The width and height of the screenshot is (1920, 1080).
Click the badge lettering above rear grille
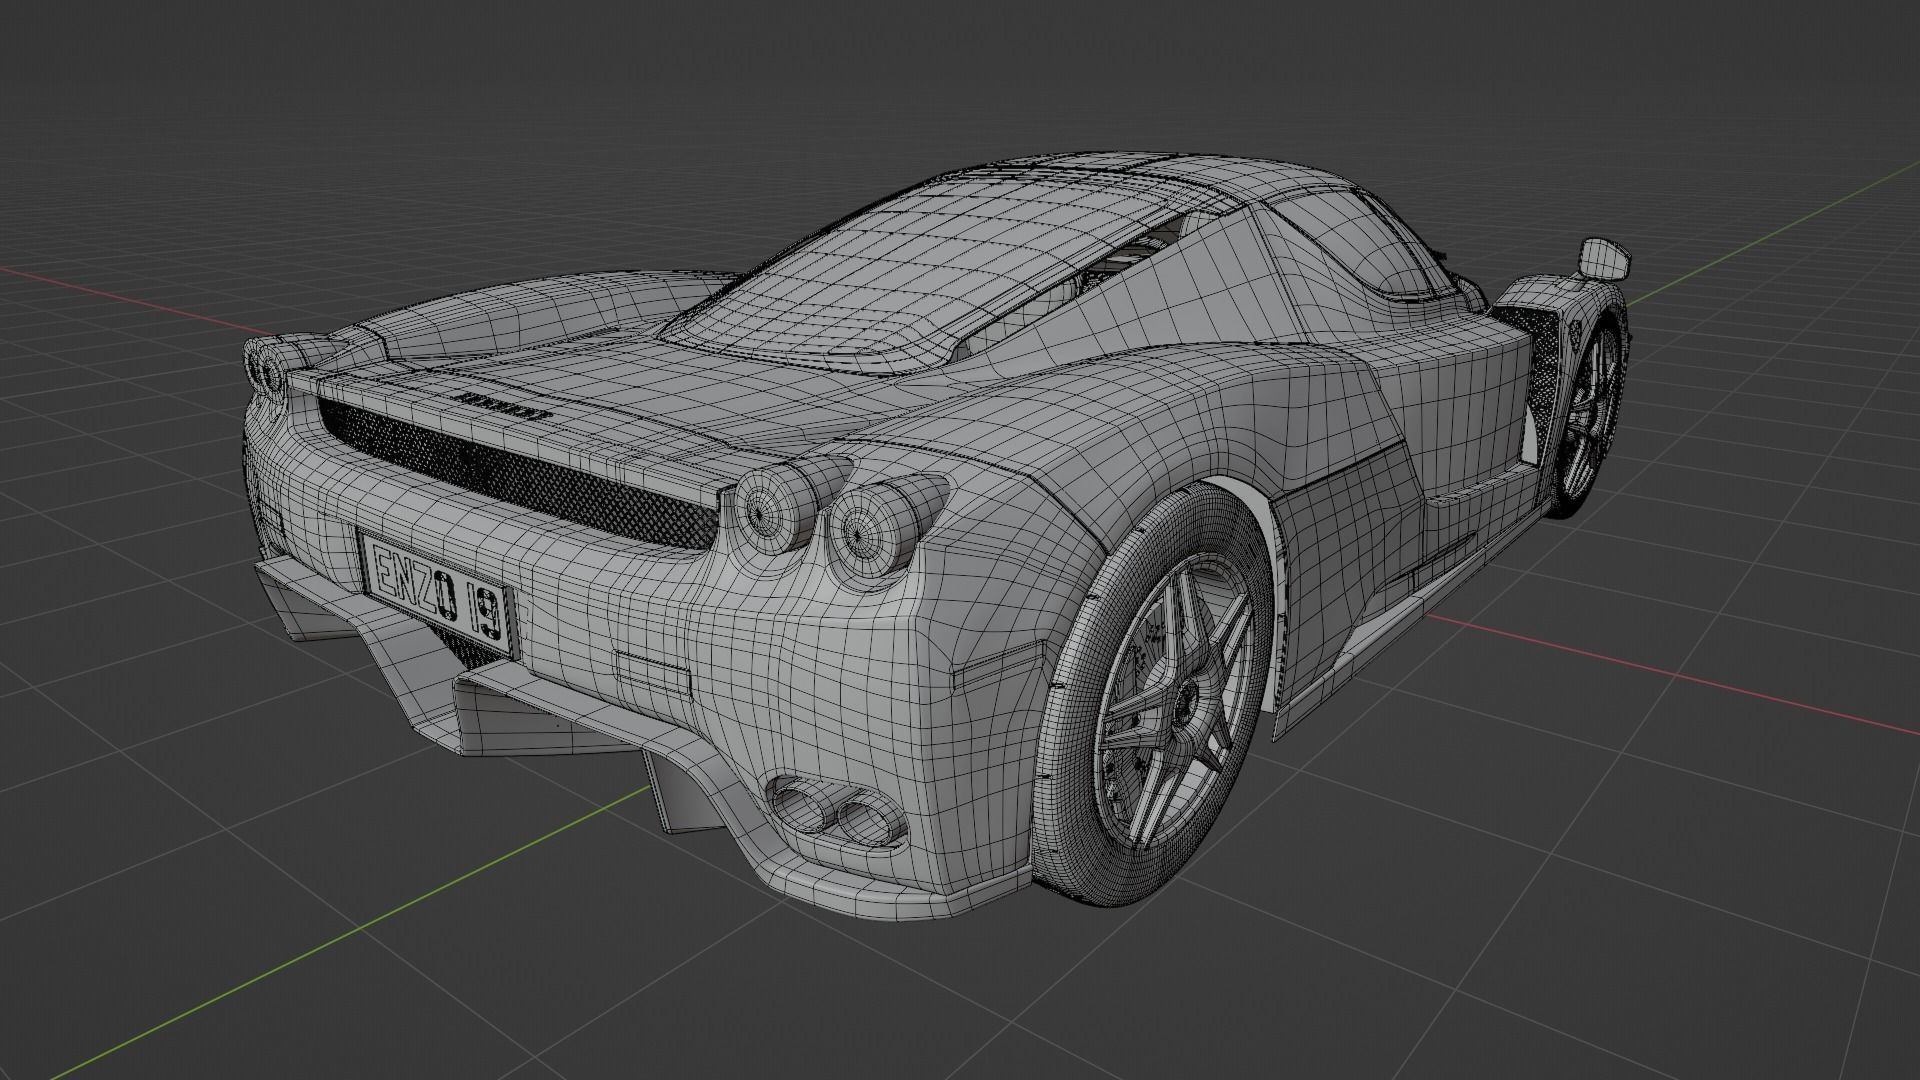pos(503,405)
